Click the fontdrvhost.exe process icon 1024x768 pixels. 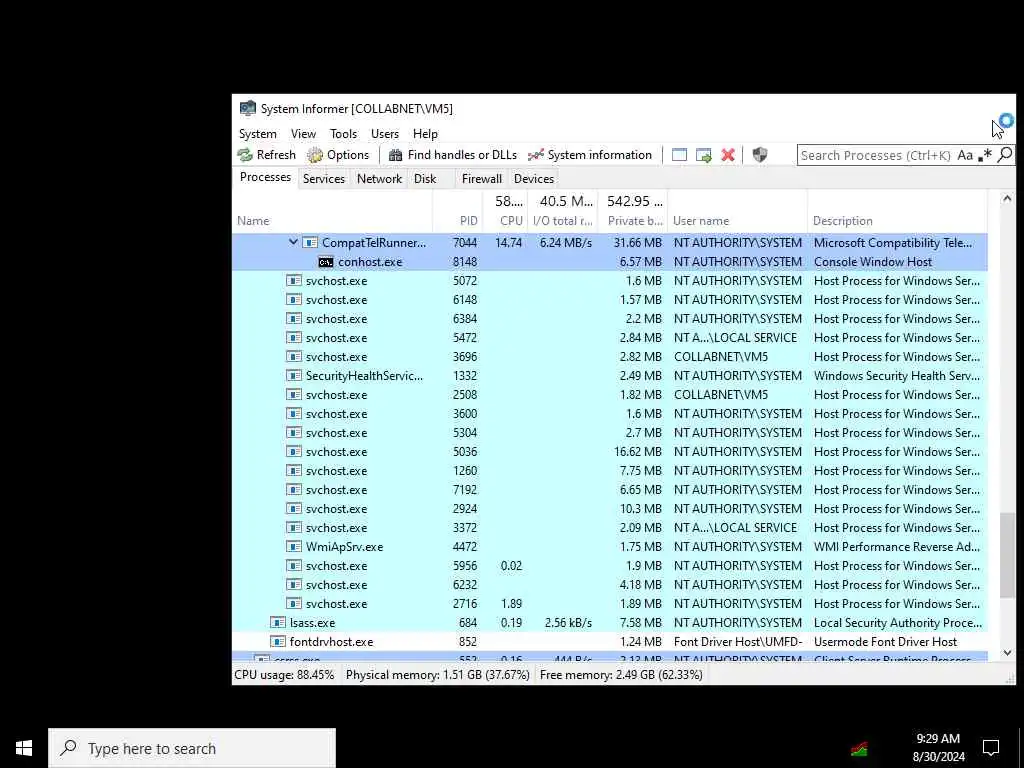point(278,642)
